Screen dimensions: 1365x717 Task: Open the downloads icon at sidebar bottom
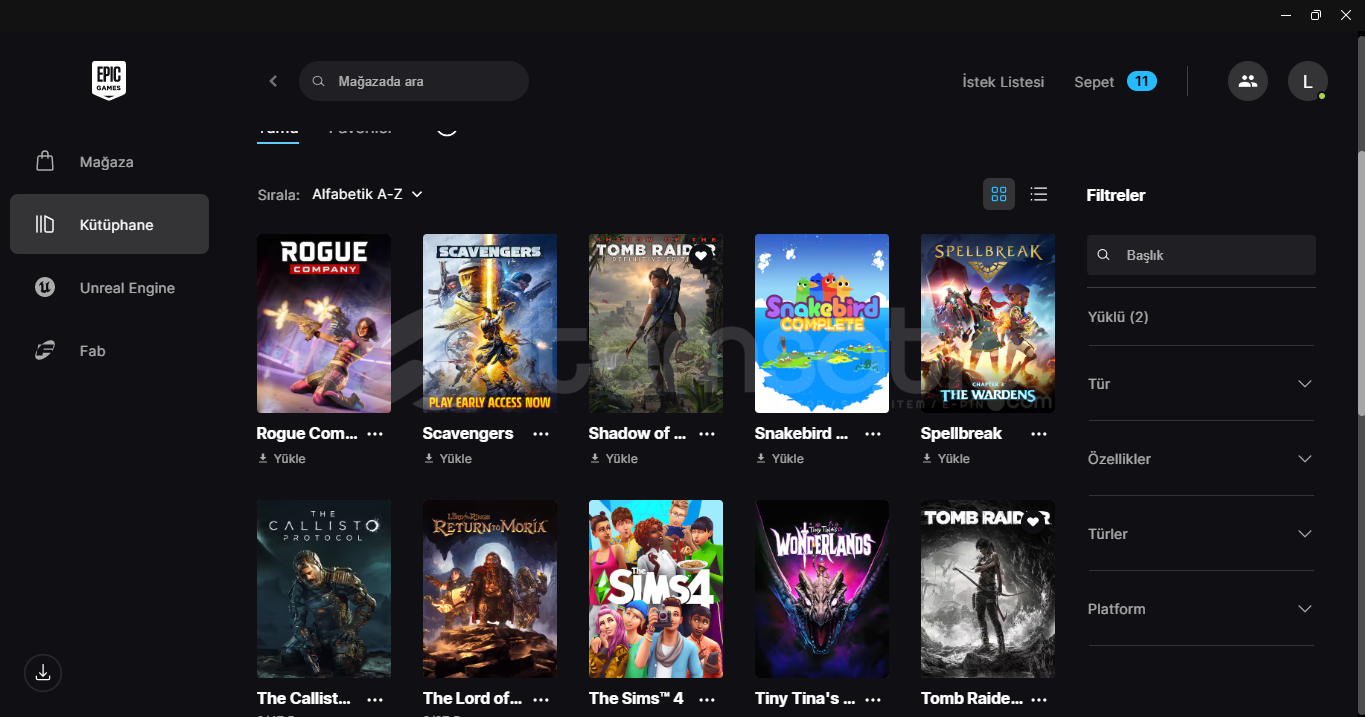coord(43,673)
